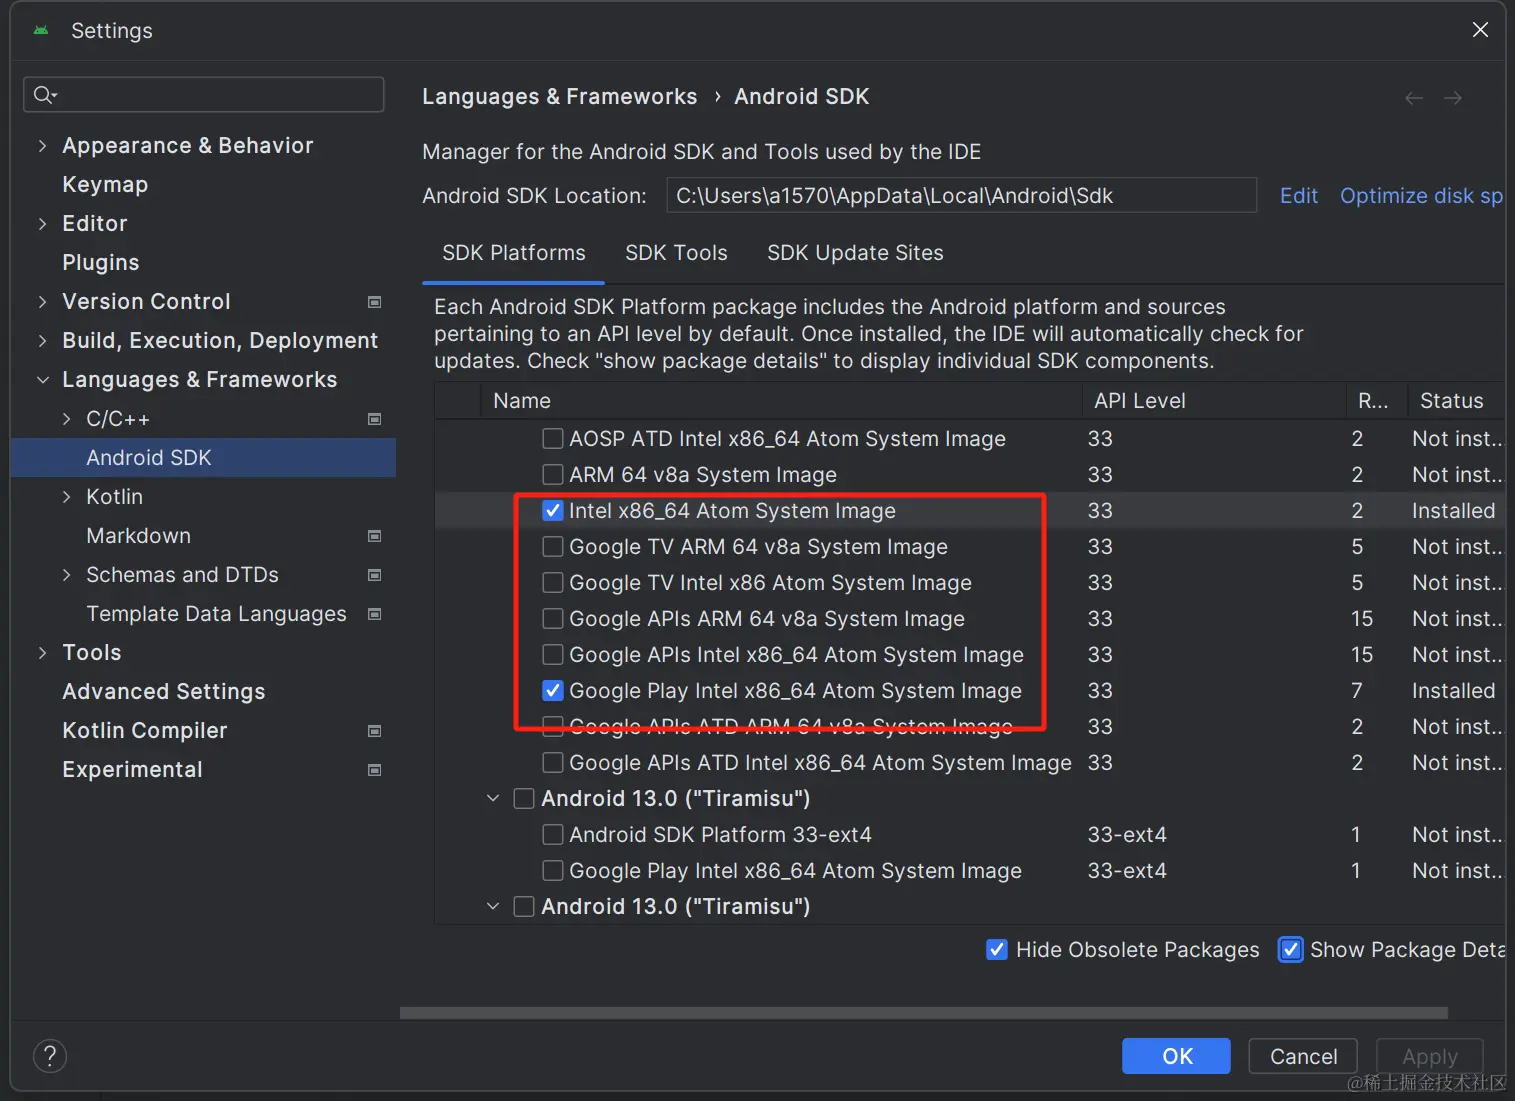Image resolution: width=1515 pixels, height=1101 pixels.
Task: Switch to the SDK Tools tab
Action: 676,253
